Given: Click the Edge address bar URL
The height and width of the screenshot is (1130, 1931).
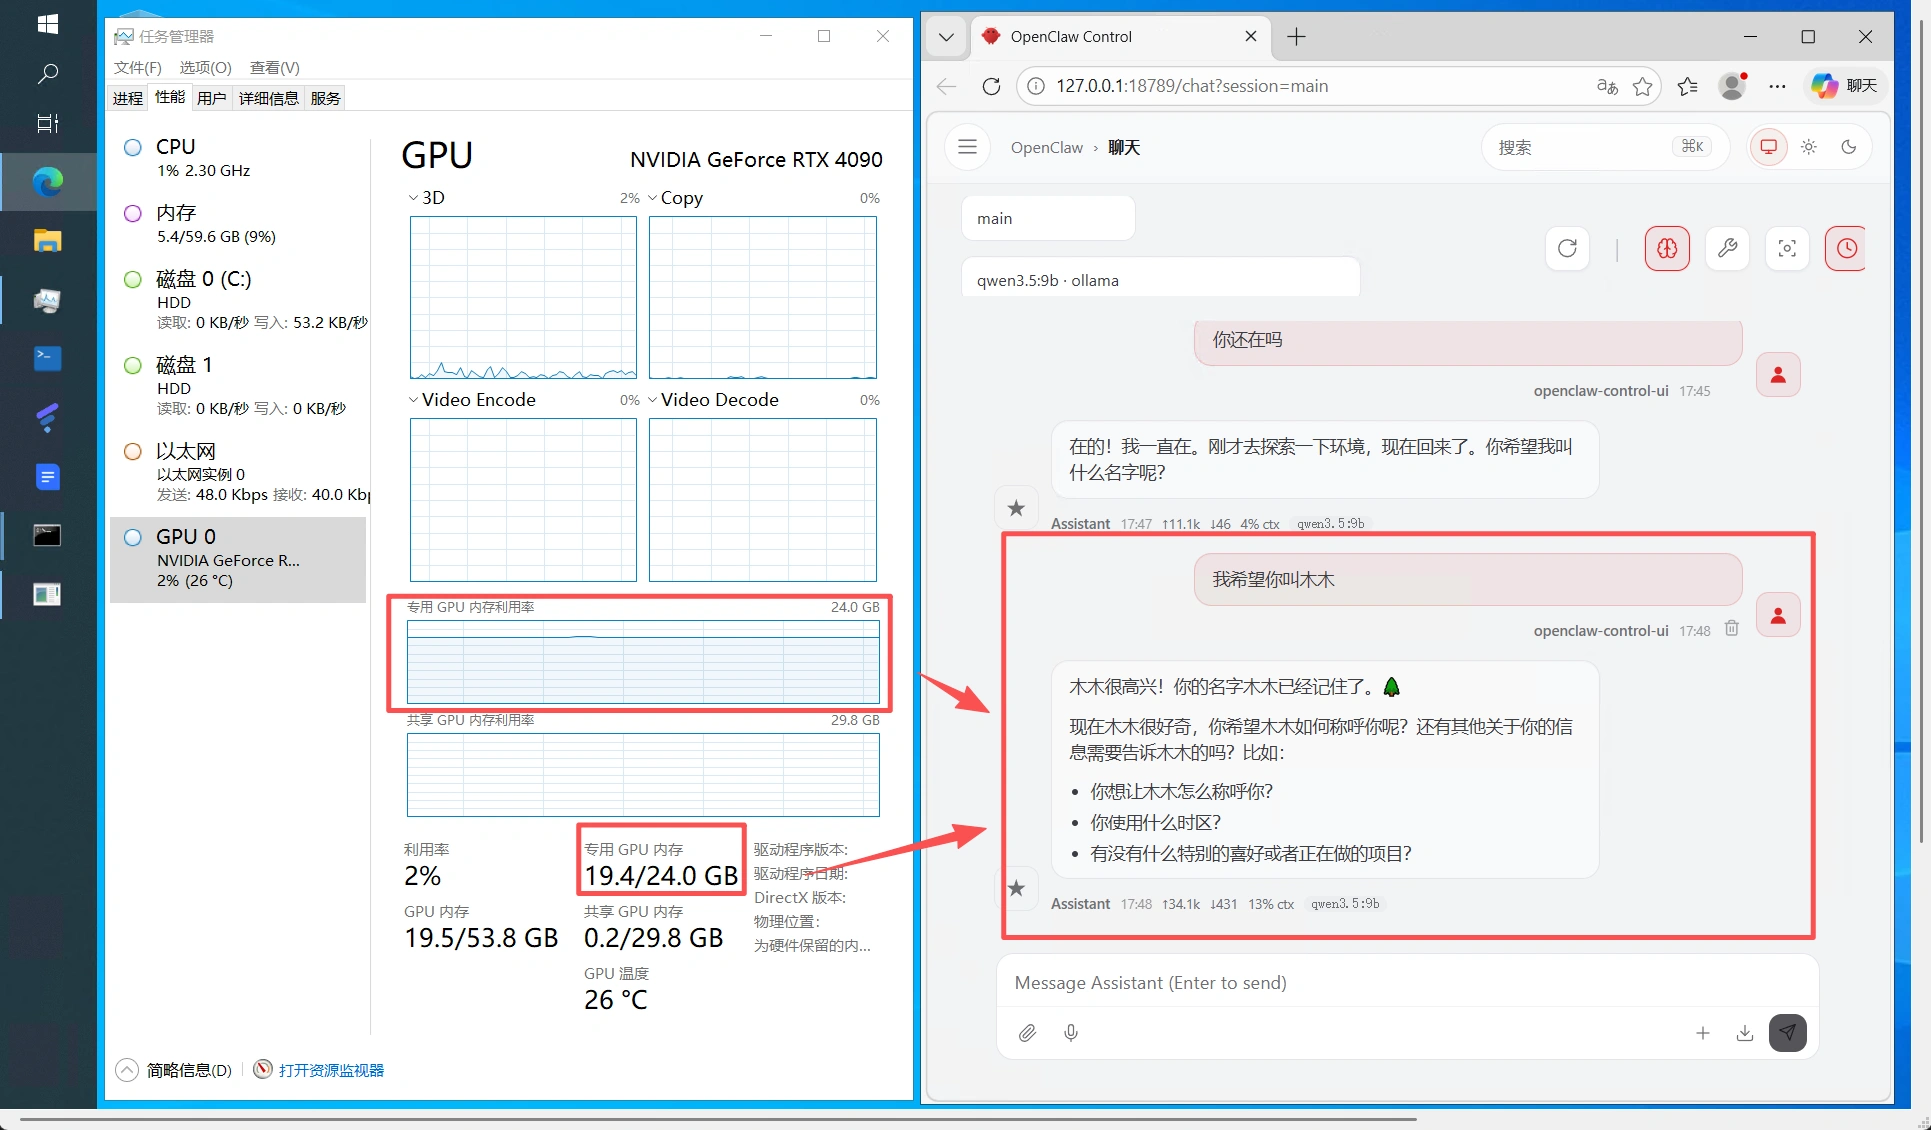Looking at the screenshot, I should (x=1192, y=86).
